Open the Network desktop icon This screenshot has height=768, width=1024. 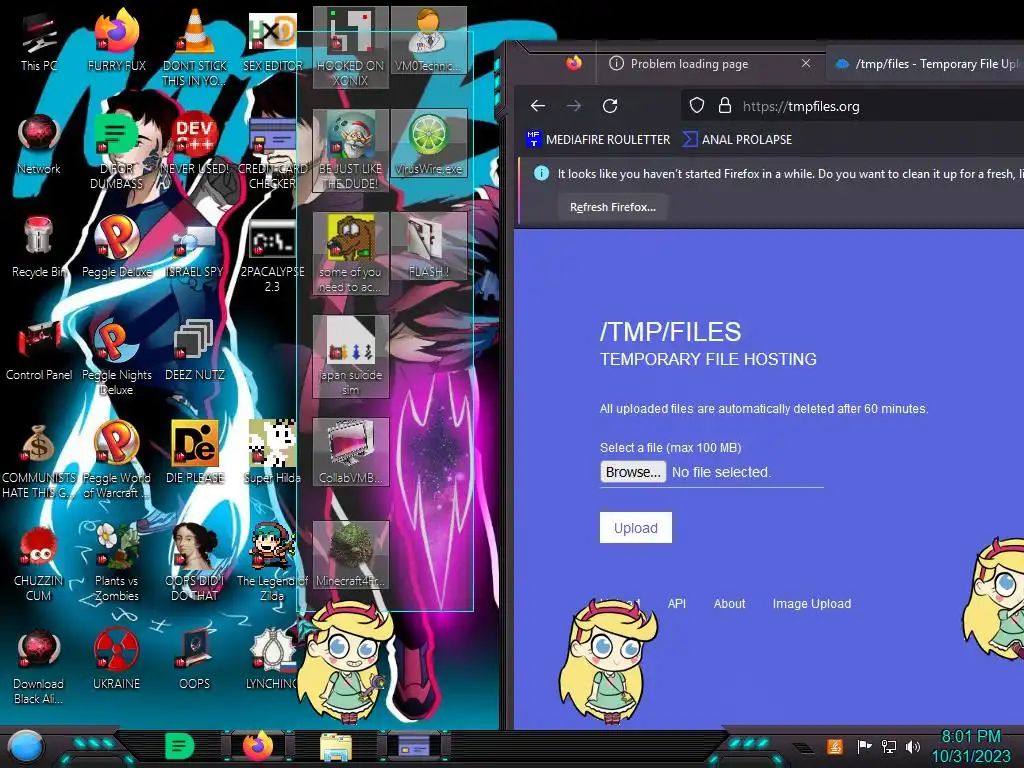coord(39,145)
